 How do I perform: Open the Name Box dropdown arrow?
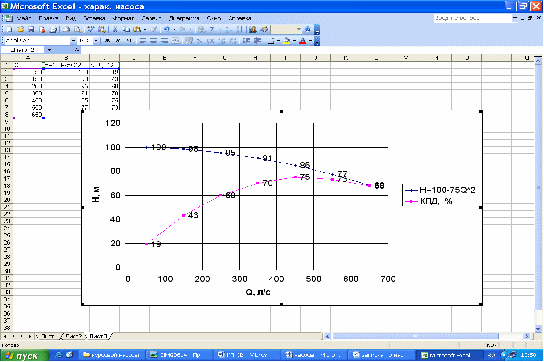tap(49, 50)
